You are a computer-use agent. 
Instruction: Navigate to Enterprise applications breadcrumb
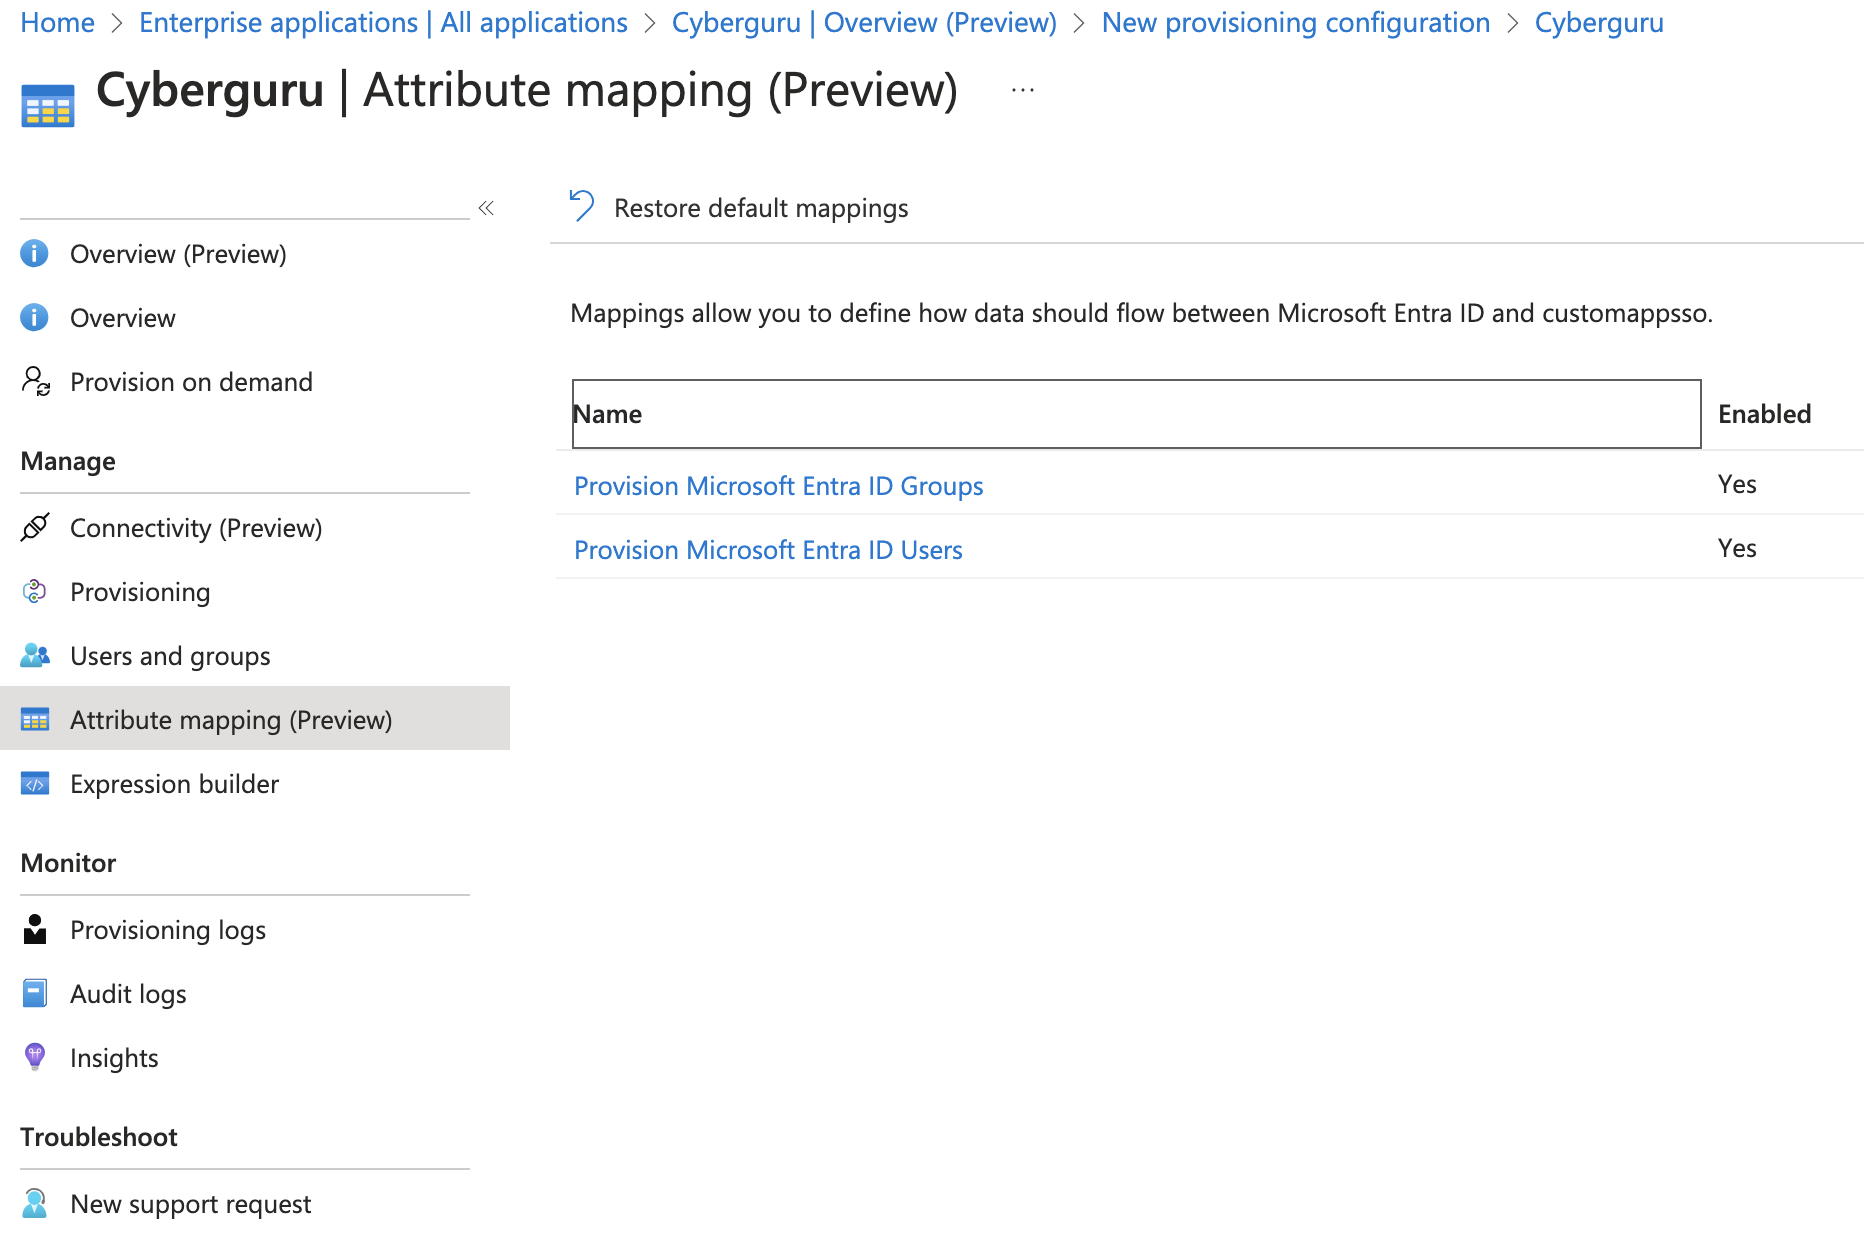tap(383, 22)
